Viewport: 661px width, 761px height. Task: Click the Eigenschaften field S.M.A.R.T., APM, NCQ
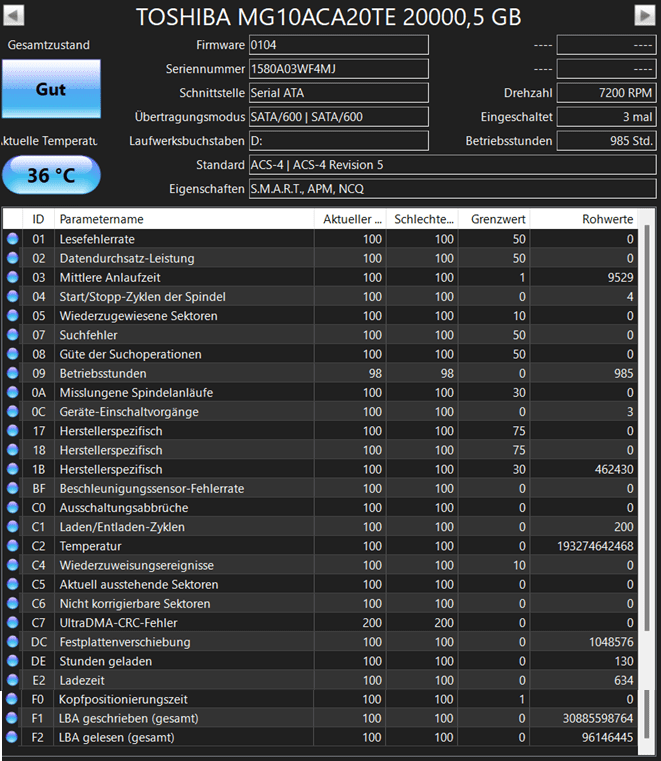[452, 188]
